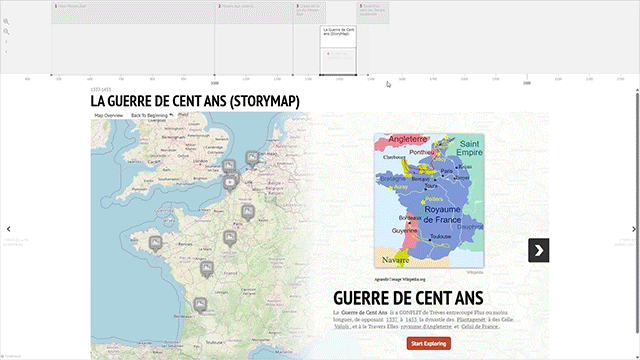Follow the Valois link
This screenshot has width=640, height=360.
click(x=342, y=327)
